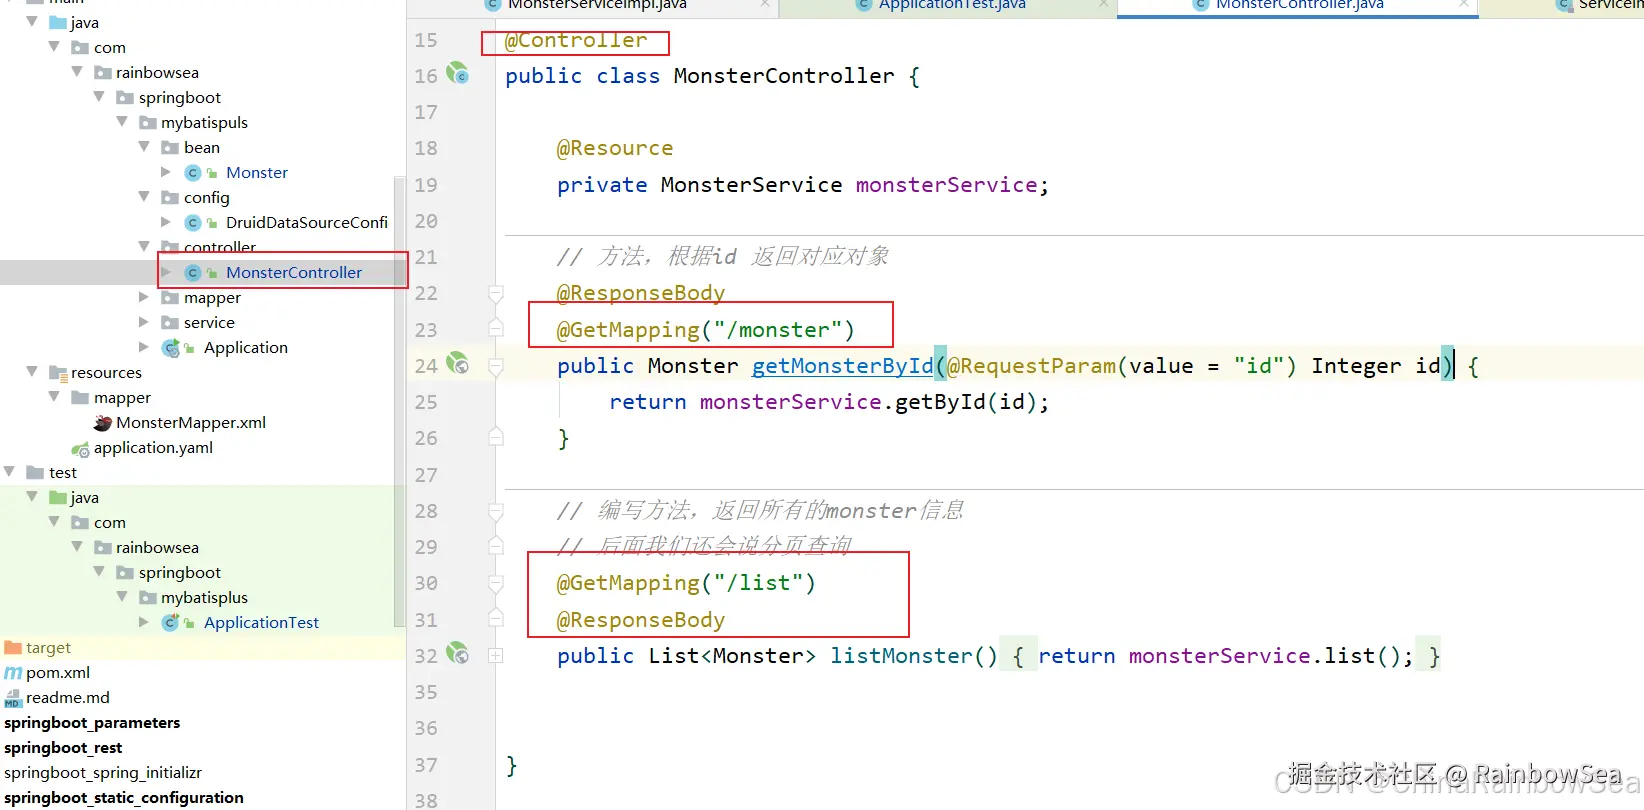Collapse the bean package
Viewport: 1644px width, 810px height.
(x=144, y=146)
